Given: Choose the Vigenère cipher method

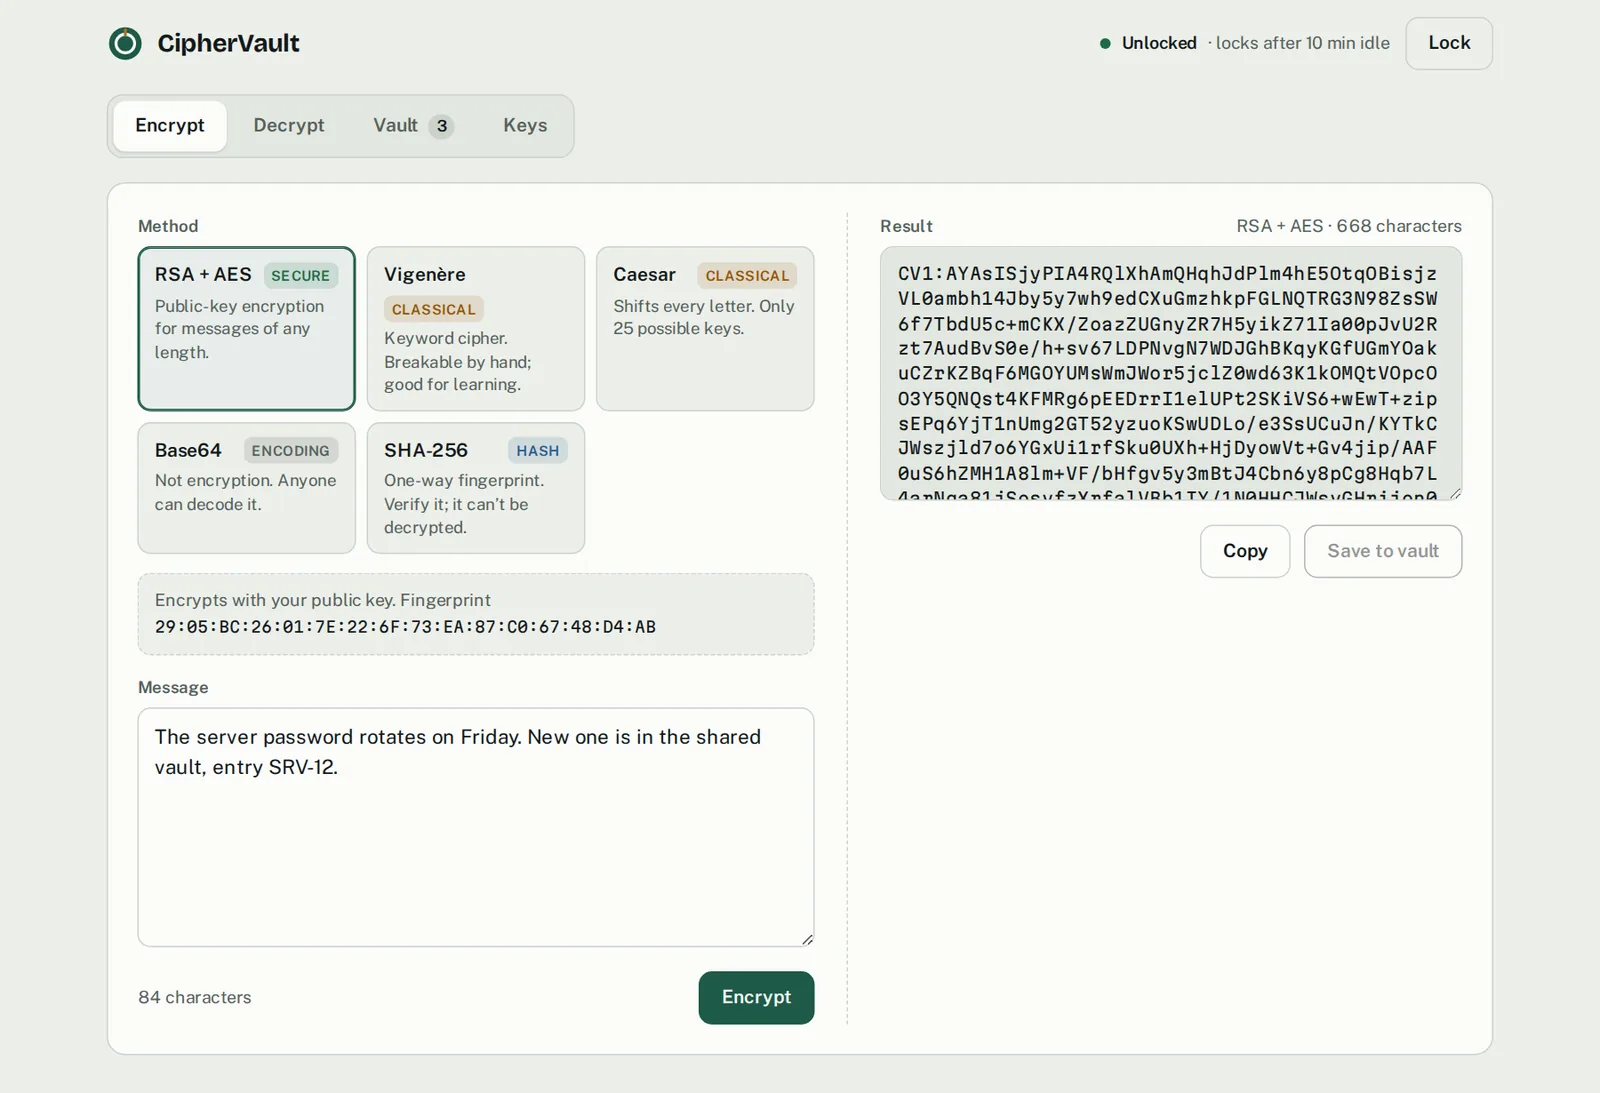Looking at the screenshot, I should click(x=476, y=328).
